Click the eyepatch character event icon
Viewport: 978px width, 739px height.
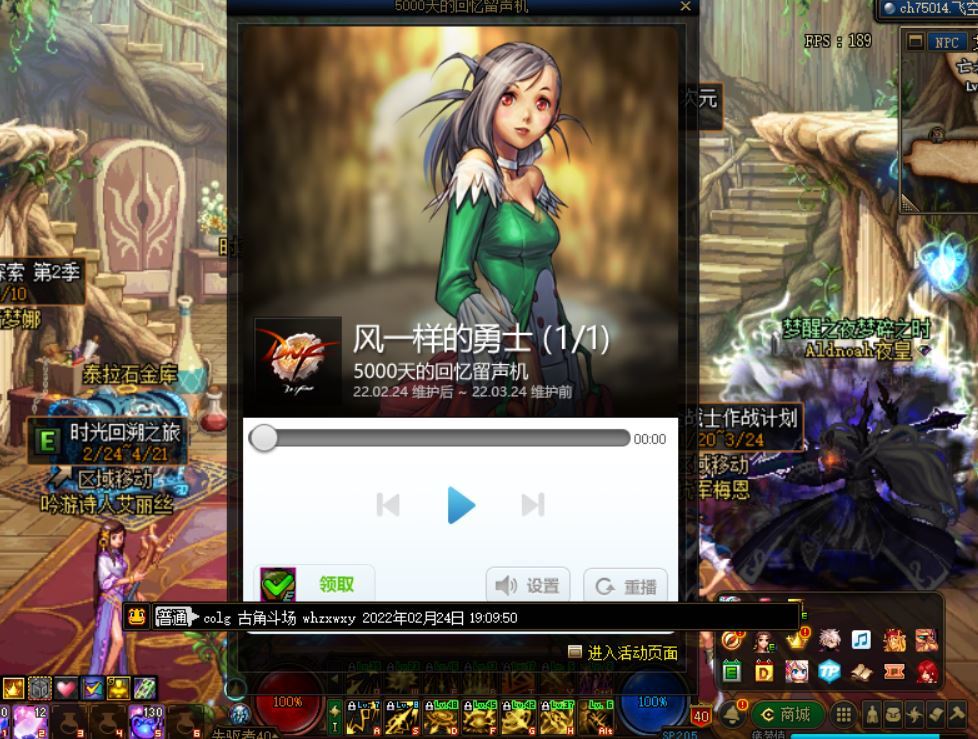(x=926, y=640)
